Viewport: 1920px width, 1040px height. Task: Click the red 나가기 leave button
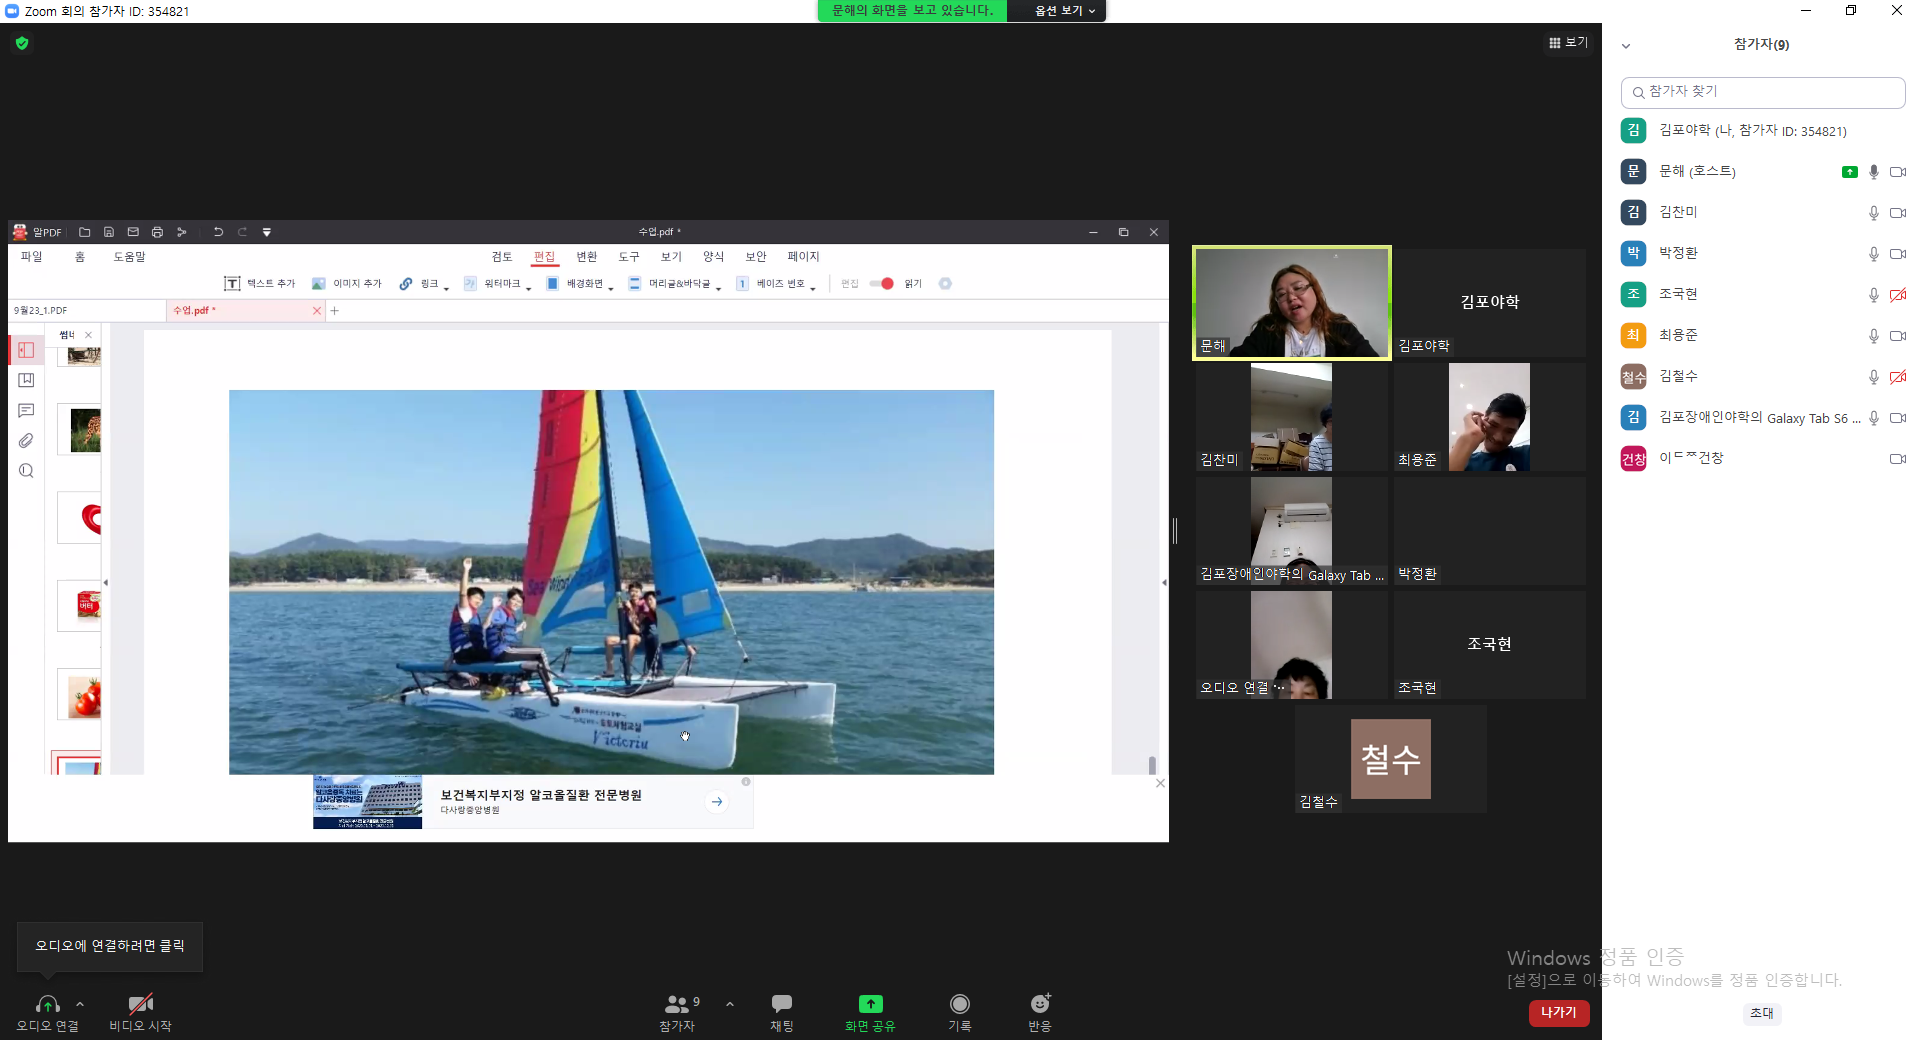(1558, 1013)
